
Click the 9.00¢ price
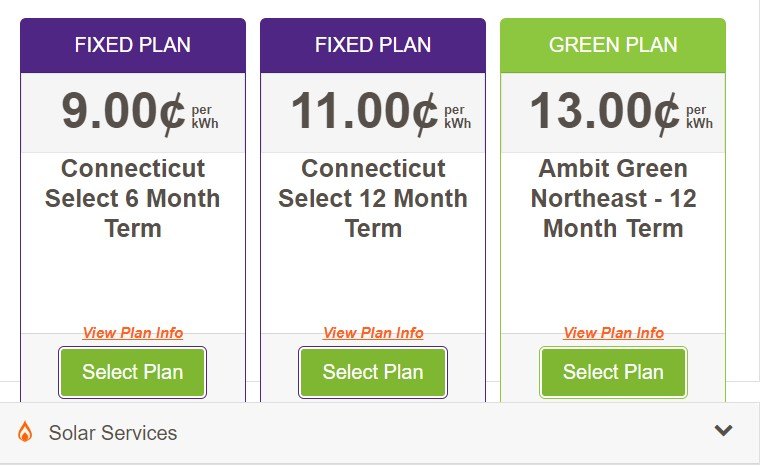tap(124, 111)
